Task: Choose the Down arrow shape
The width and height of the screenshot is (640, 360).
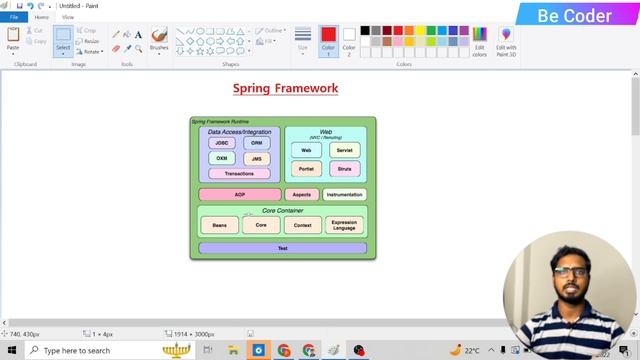Action: pos(180,51)
